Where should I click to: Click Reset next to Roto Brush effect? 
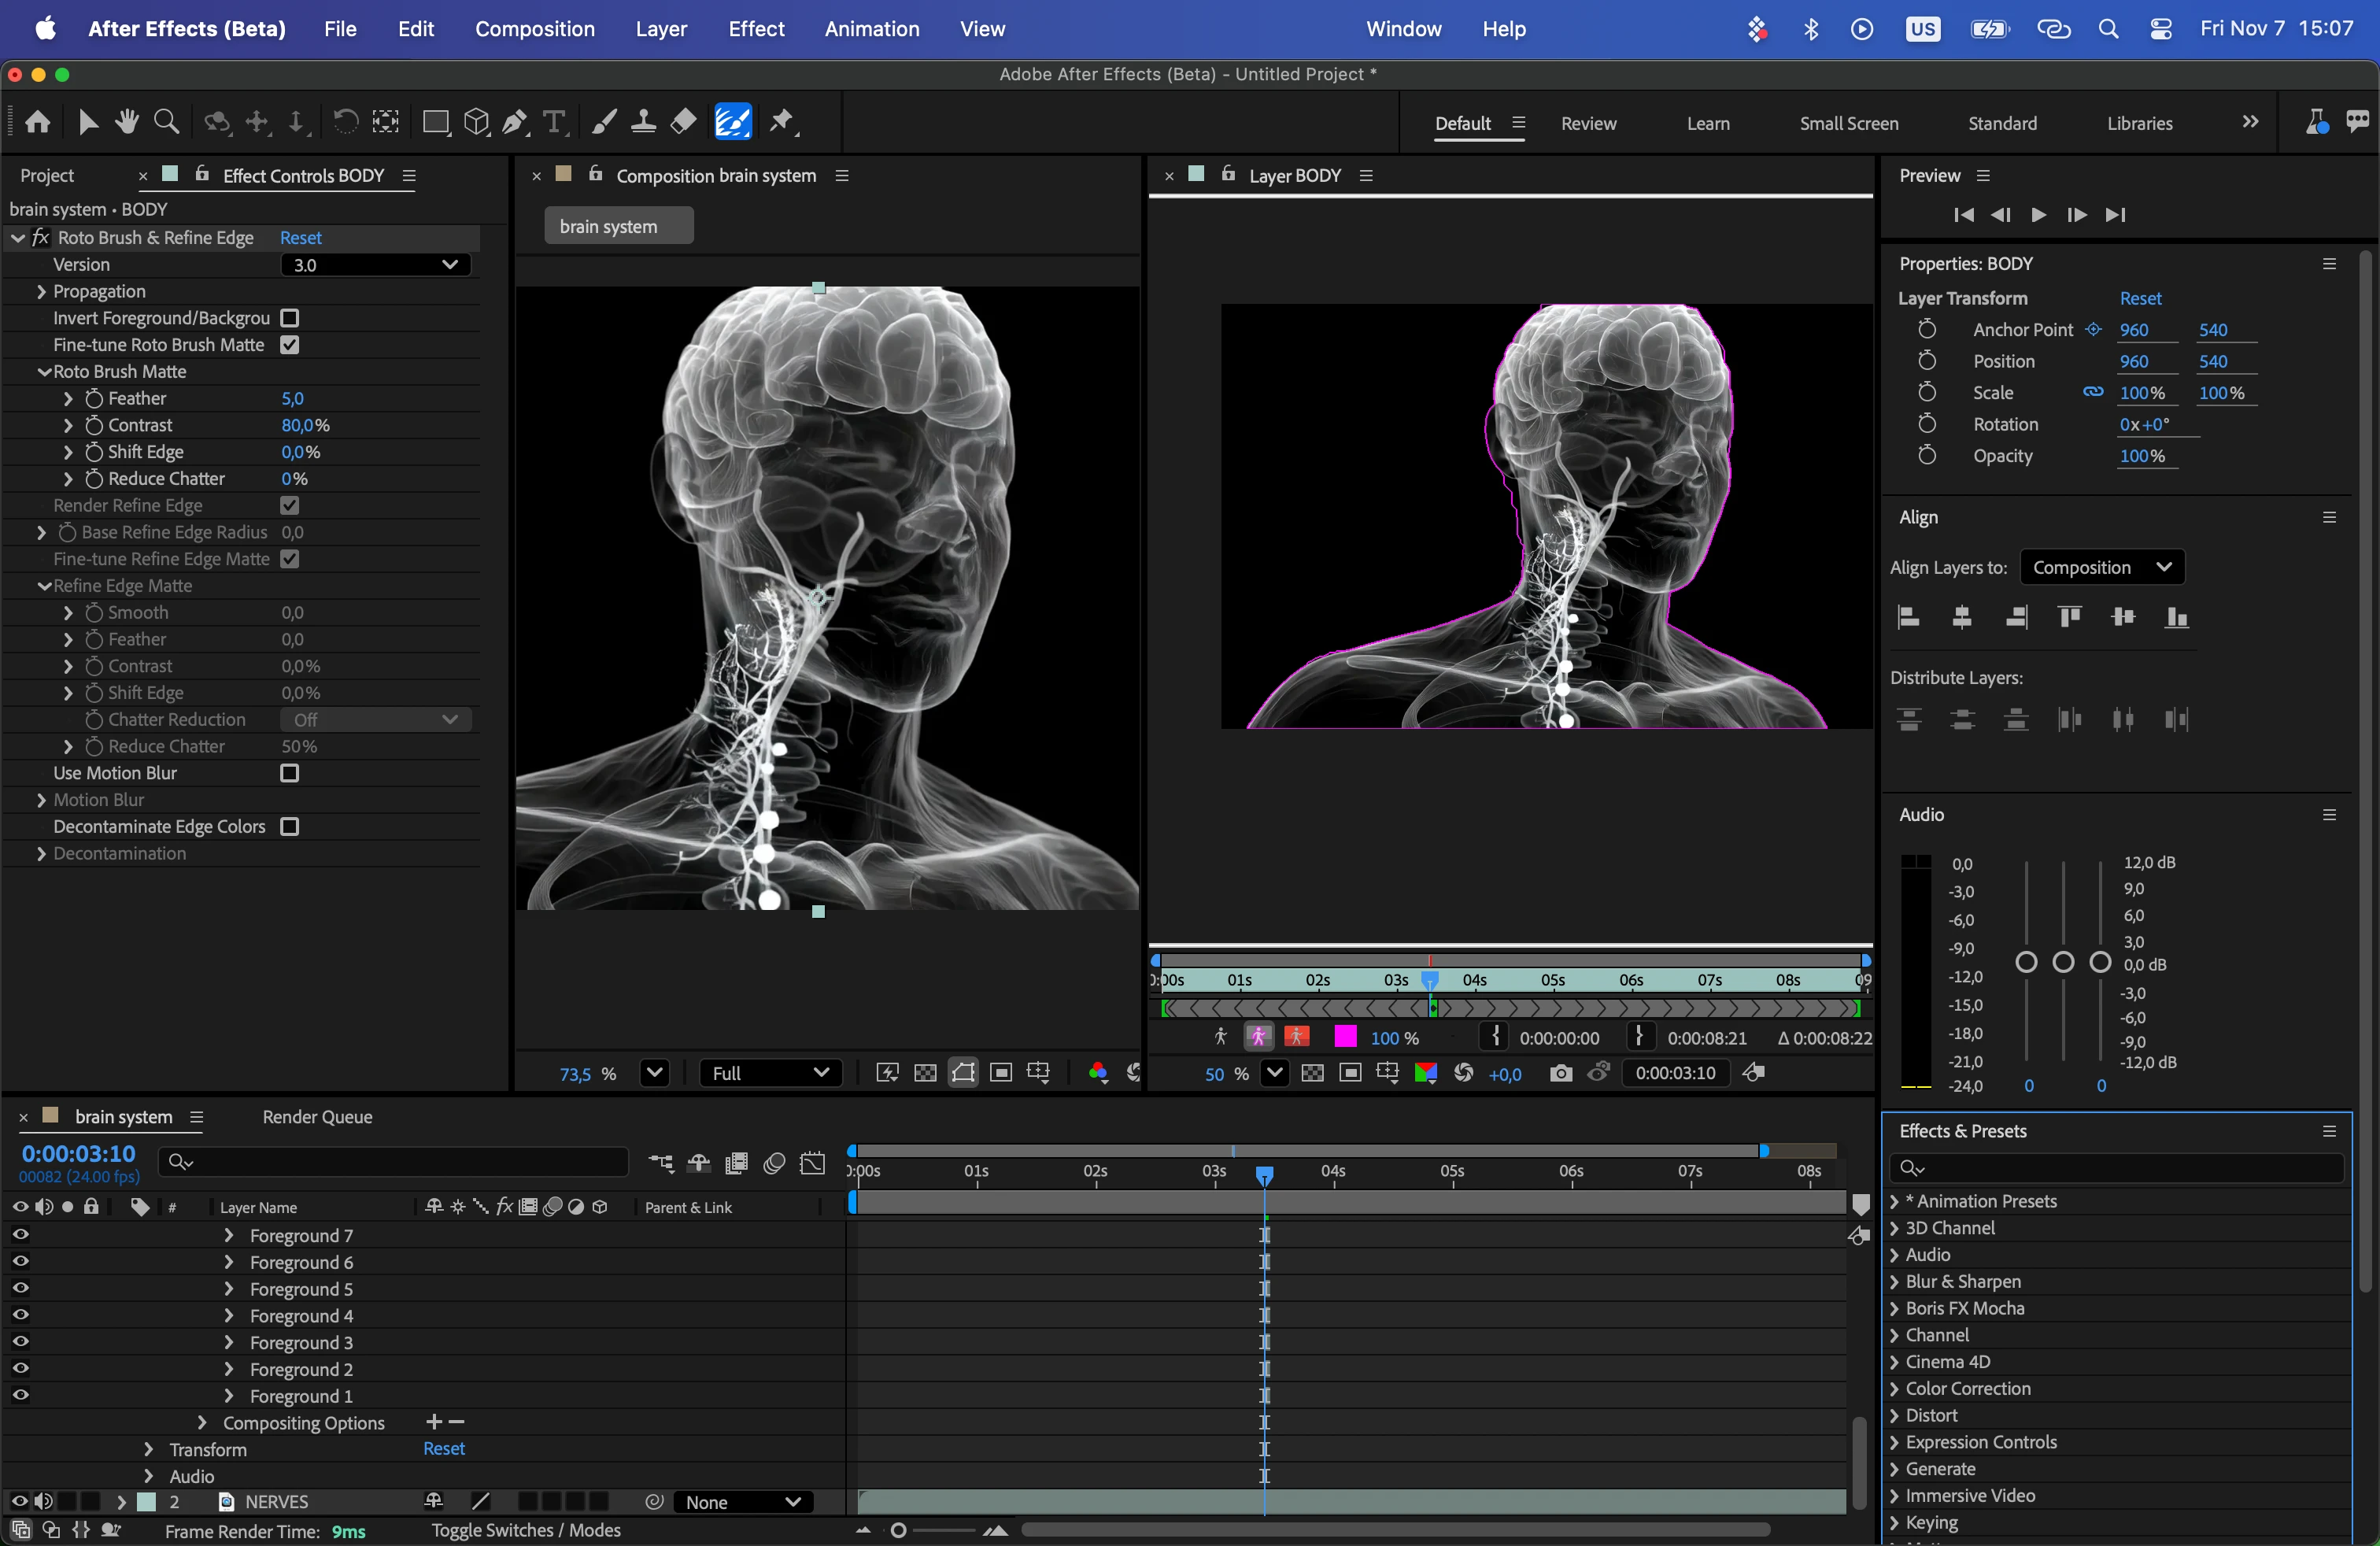(300, 238)
